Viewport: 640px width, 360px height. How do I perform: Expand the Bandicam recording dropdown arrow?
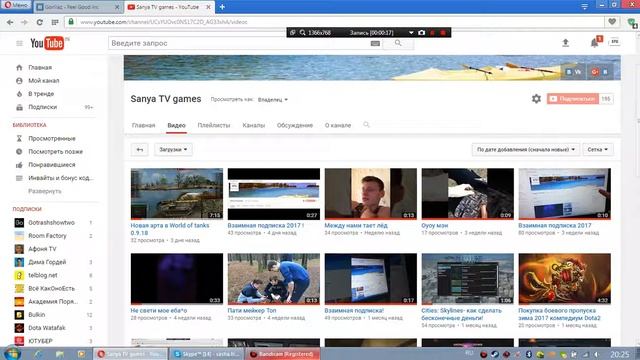point(411,33)
